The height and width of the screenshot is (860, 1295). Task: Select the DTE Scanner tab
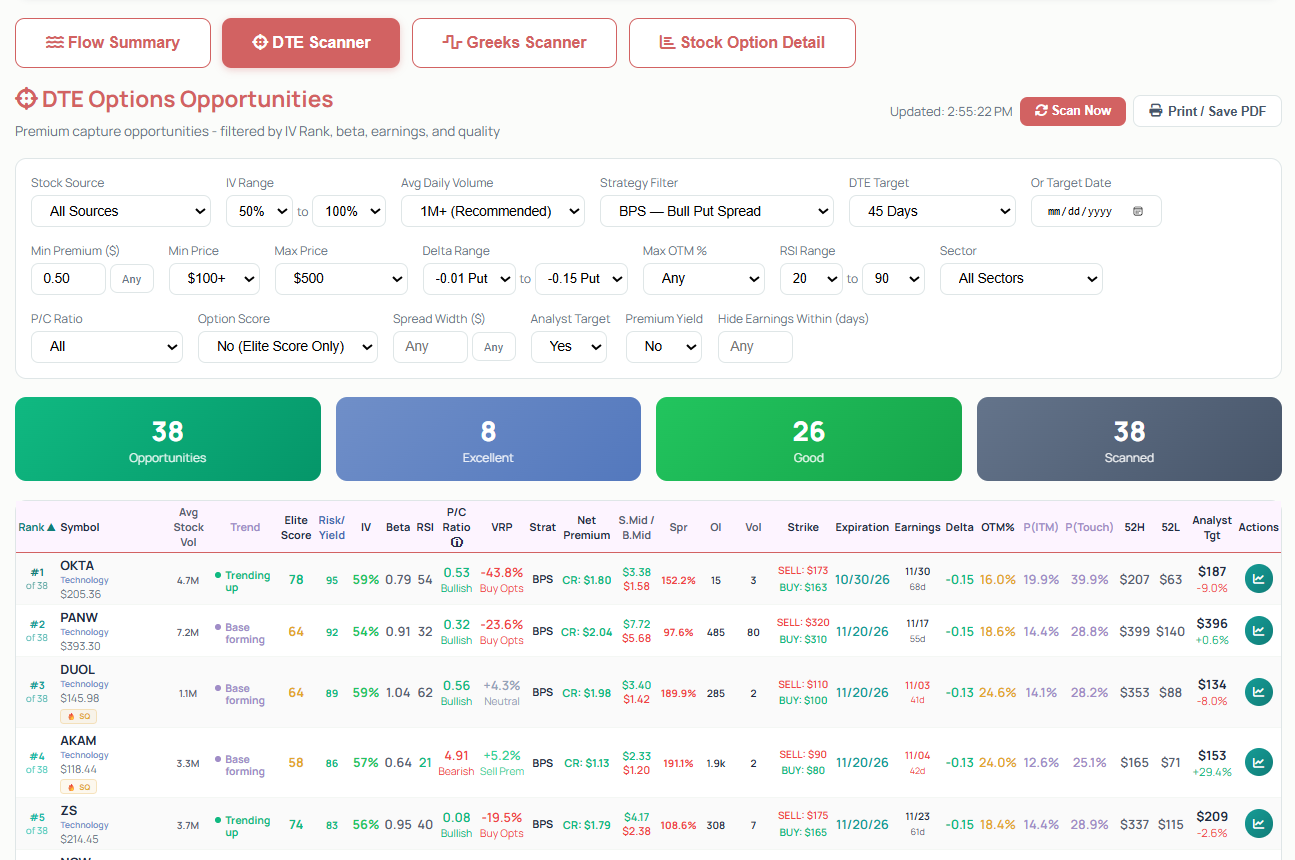(x=311, y=43)
